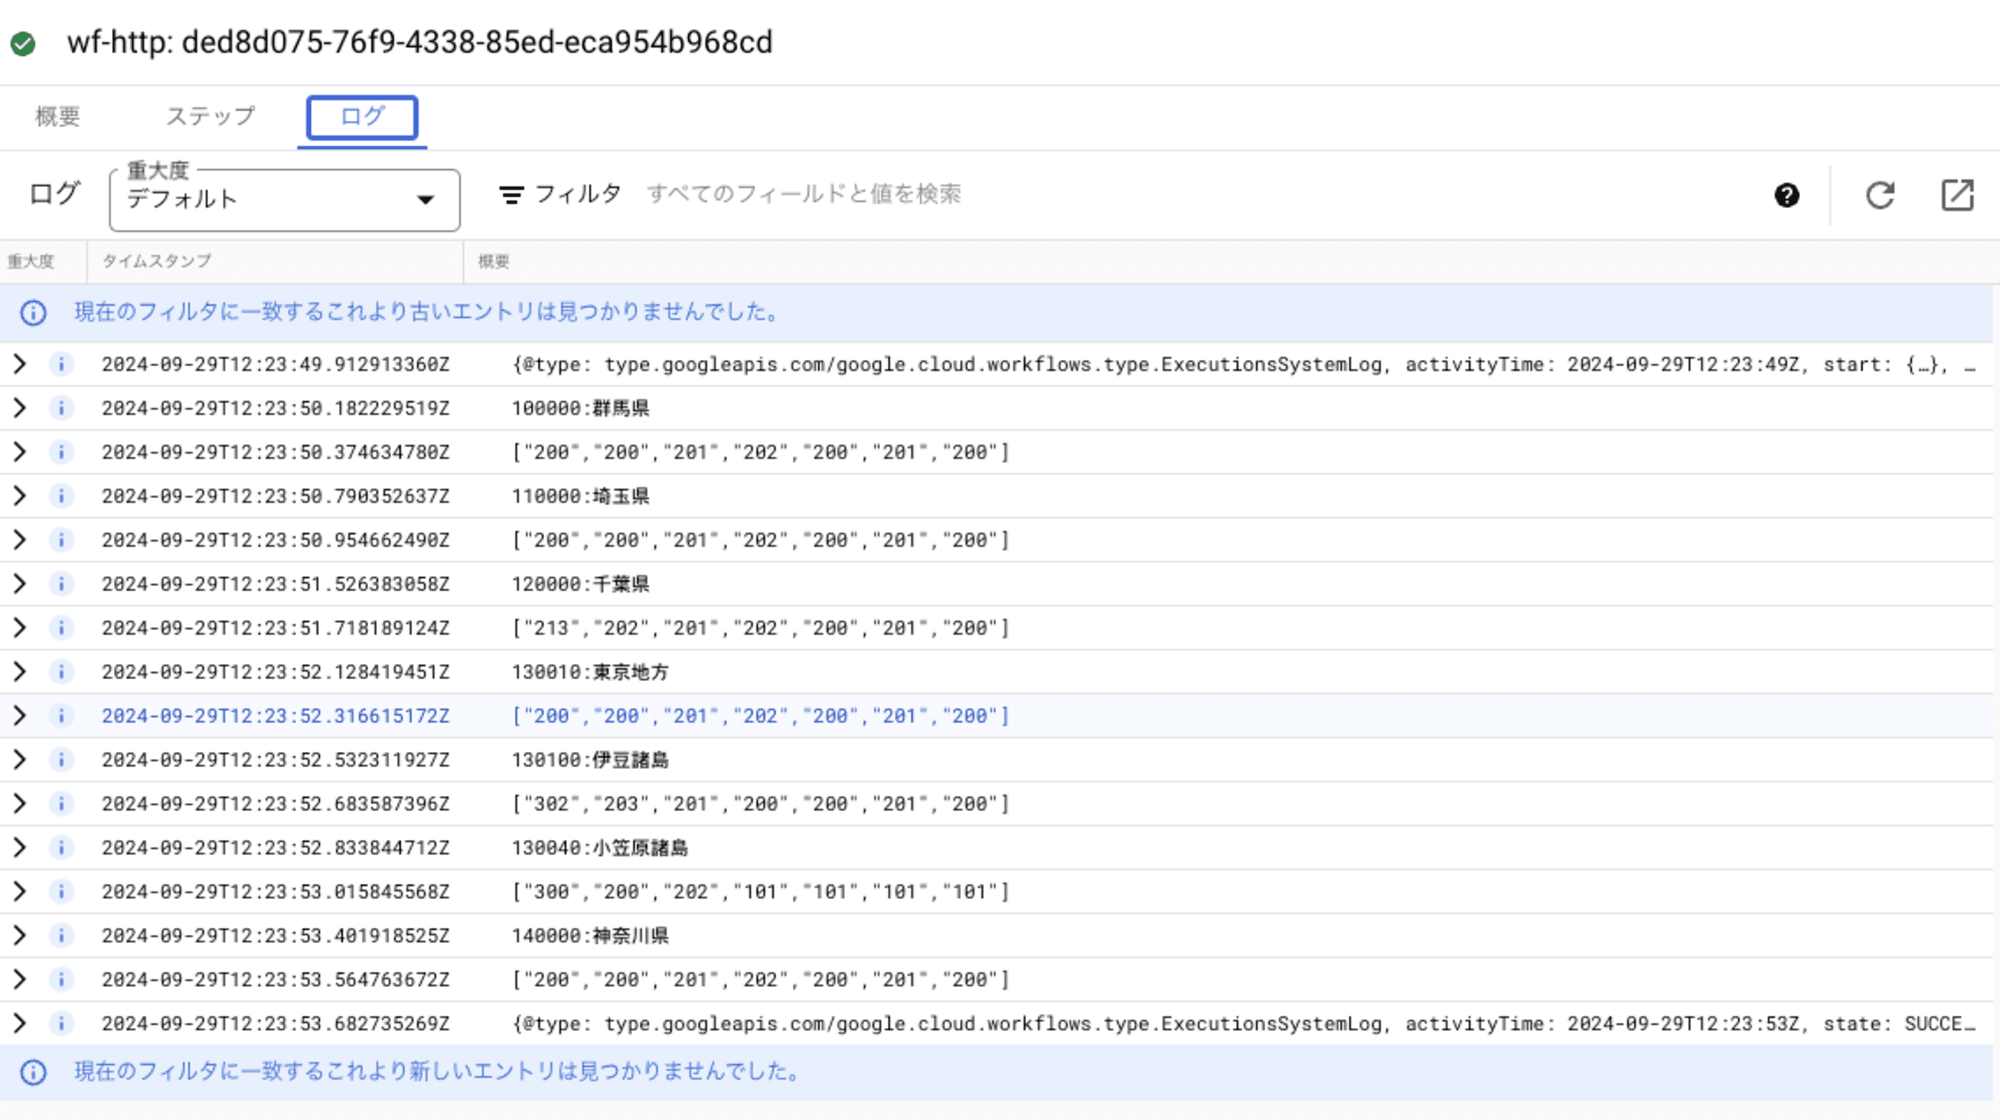This screenshot has width=2000, height=1120.
Task: Click the 140000:神奈川県 summary text
Action: pos(590,936)
